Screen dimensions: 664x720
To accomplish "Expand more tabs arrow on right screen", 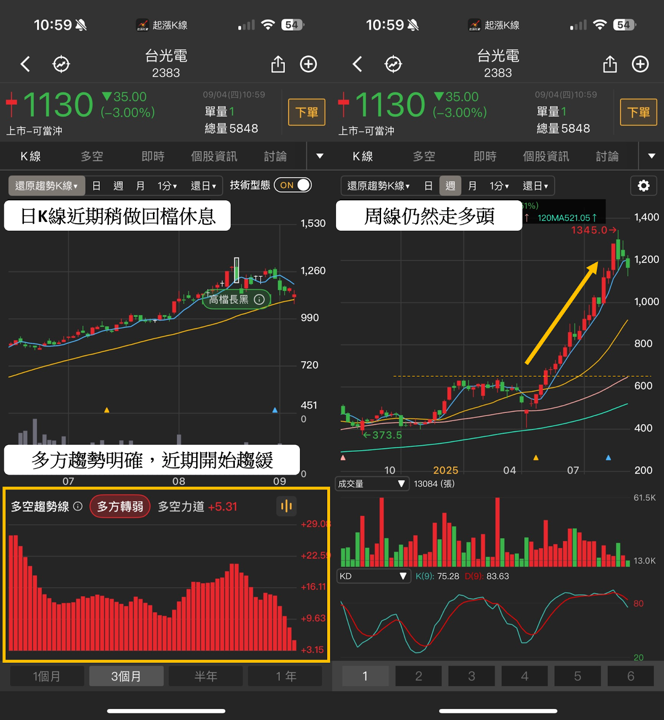I will pyautogui.click(x=652, y=156).
